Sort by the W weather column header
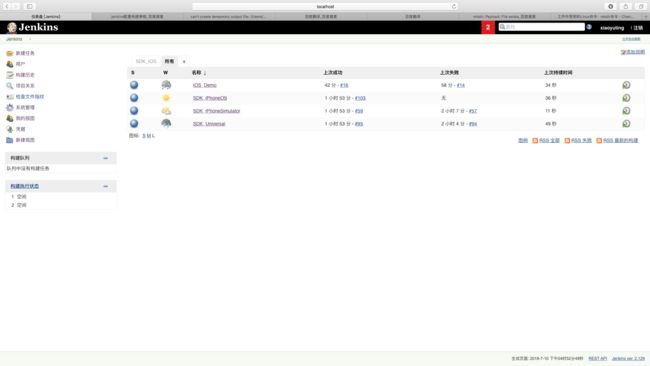This screenshot has width=650, height=366. [165, 73]
